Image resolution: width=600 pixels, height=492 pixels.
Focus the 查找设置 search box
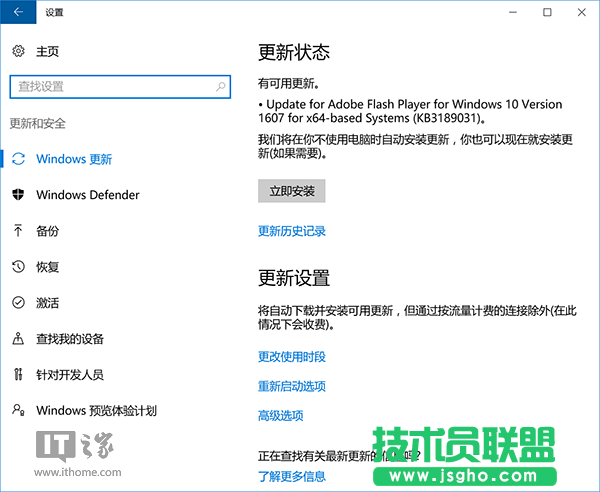point(120,87)
